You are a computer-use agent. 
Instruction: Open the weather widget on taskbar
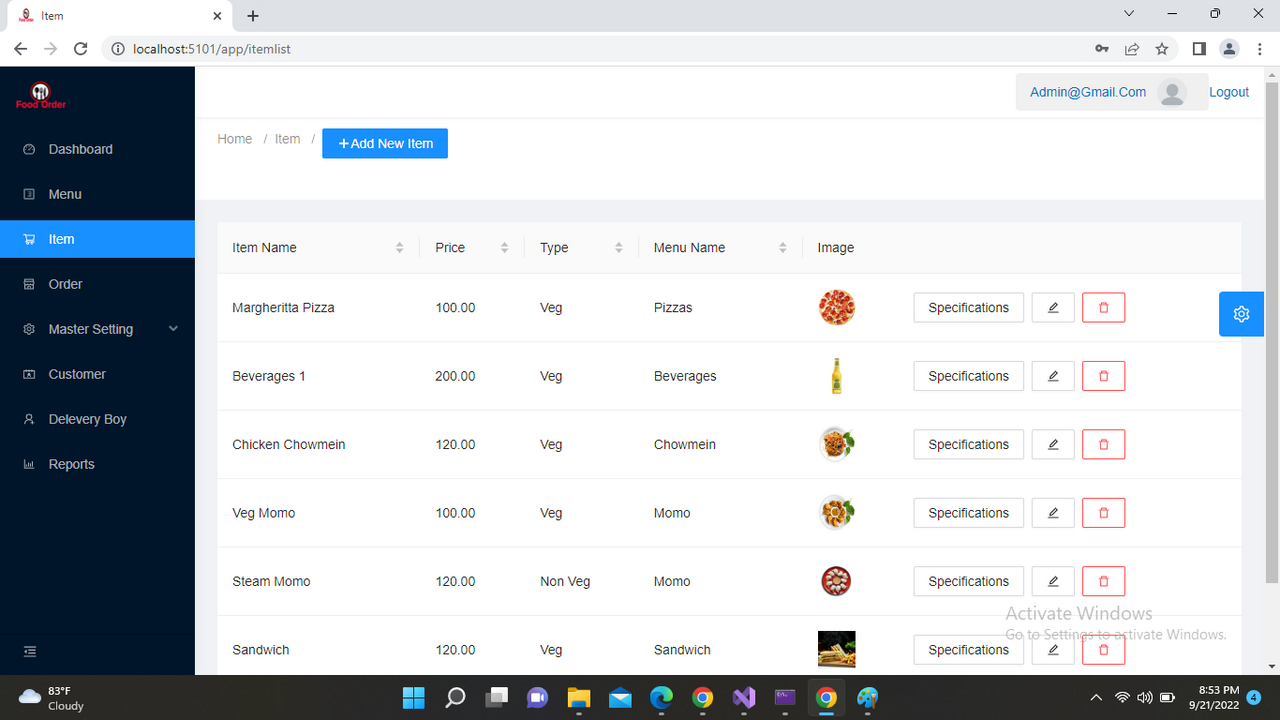pos(52,697)
